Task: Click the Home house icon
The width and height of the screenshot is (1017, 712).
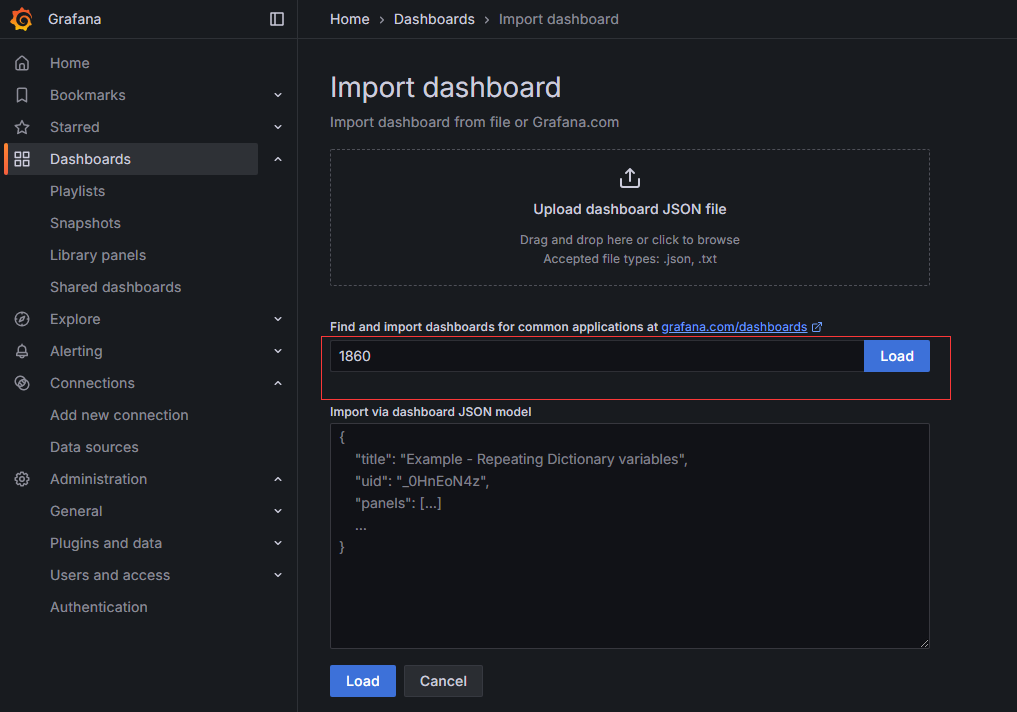Action: pyautogui.click(x=22, y=63)
